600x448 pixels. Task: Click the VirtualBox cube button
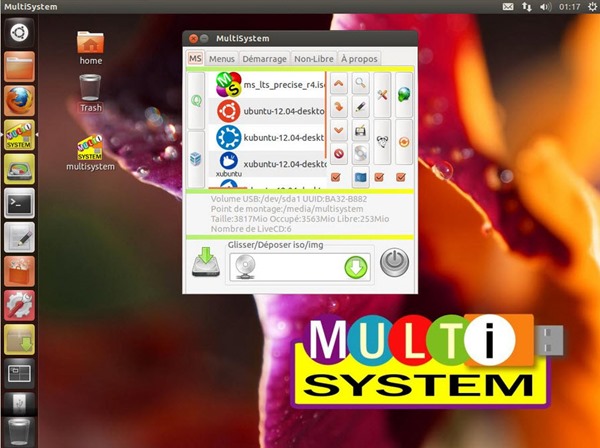click(196, 159)
